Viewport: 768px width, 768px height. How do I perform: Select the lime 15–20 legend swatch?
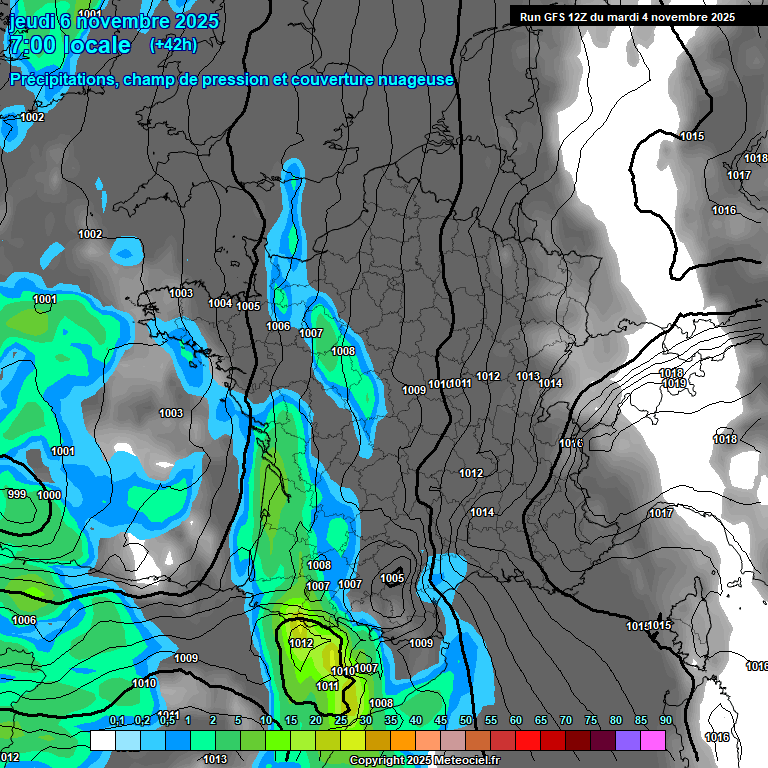coord(303,740)
